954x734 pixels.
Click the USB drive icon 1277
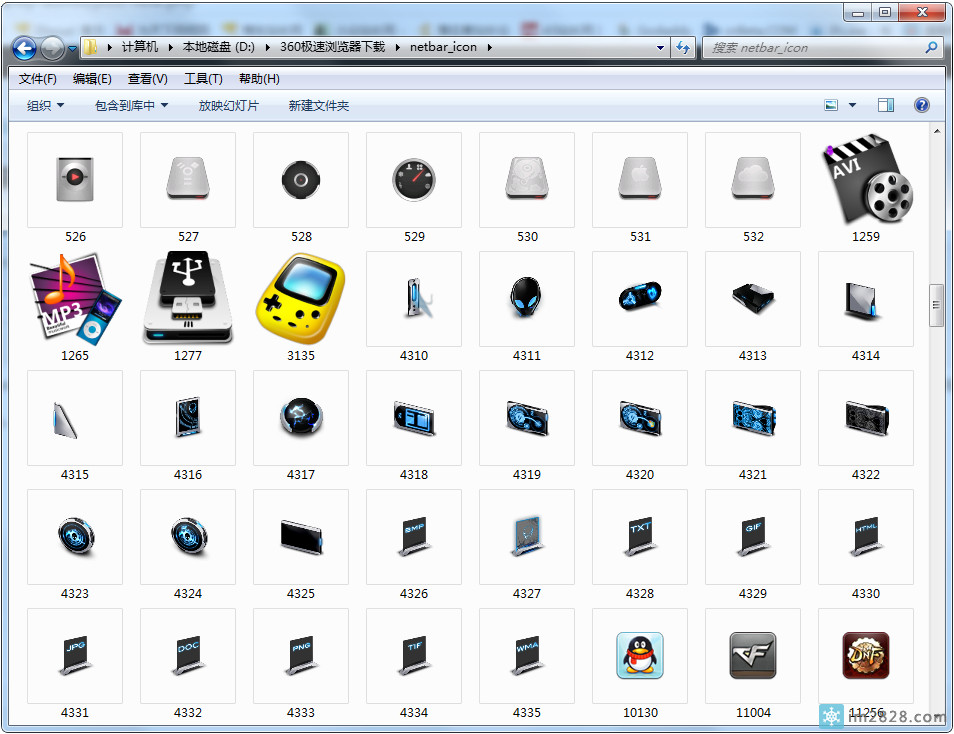[x=188, y=298]
